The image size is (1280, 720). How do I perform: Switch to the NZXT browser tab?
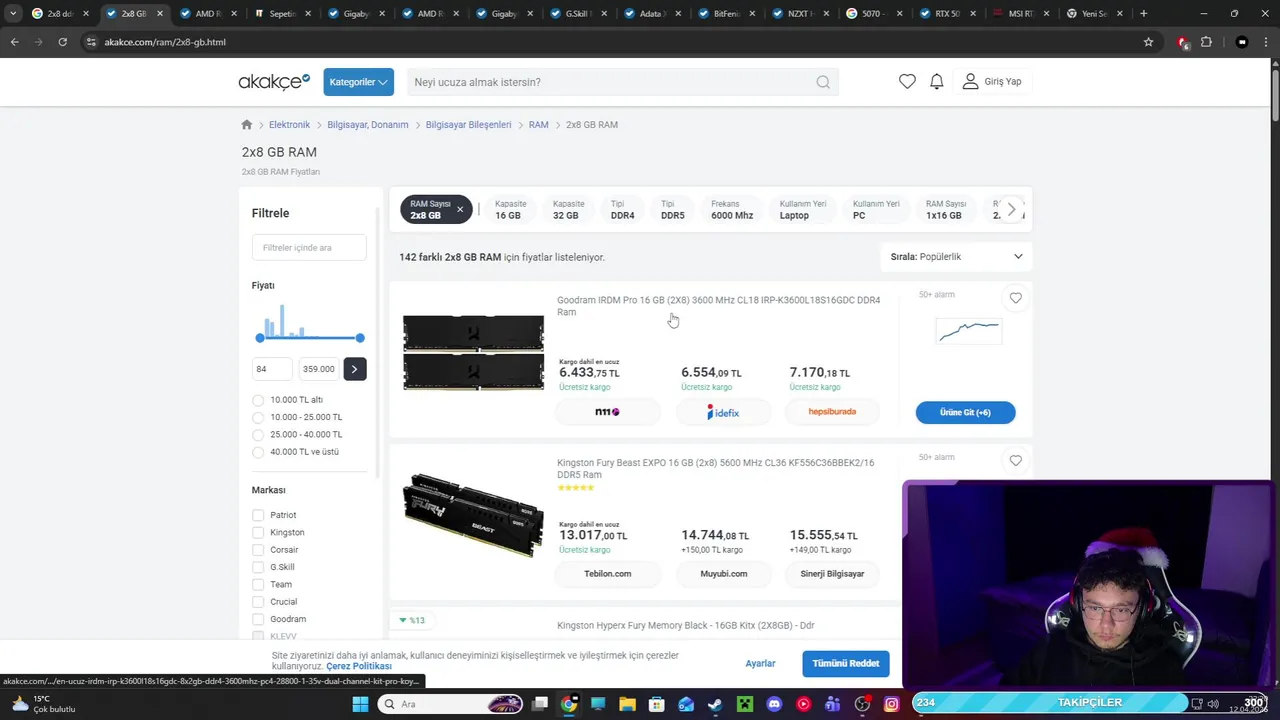click(800, 14)
